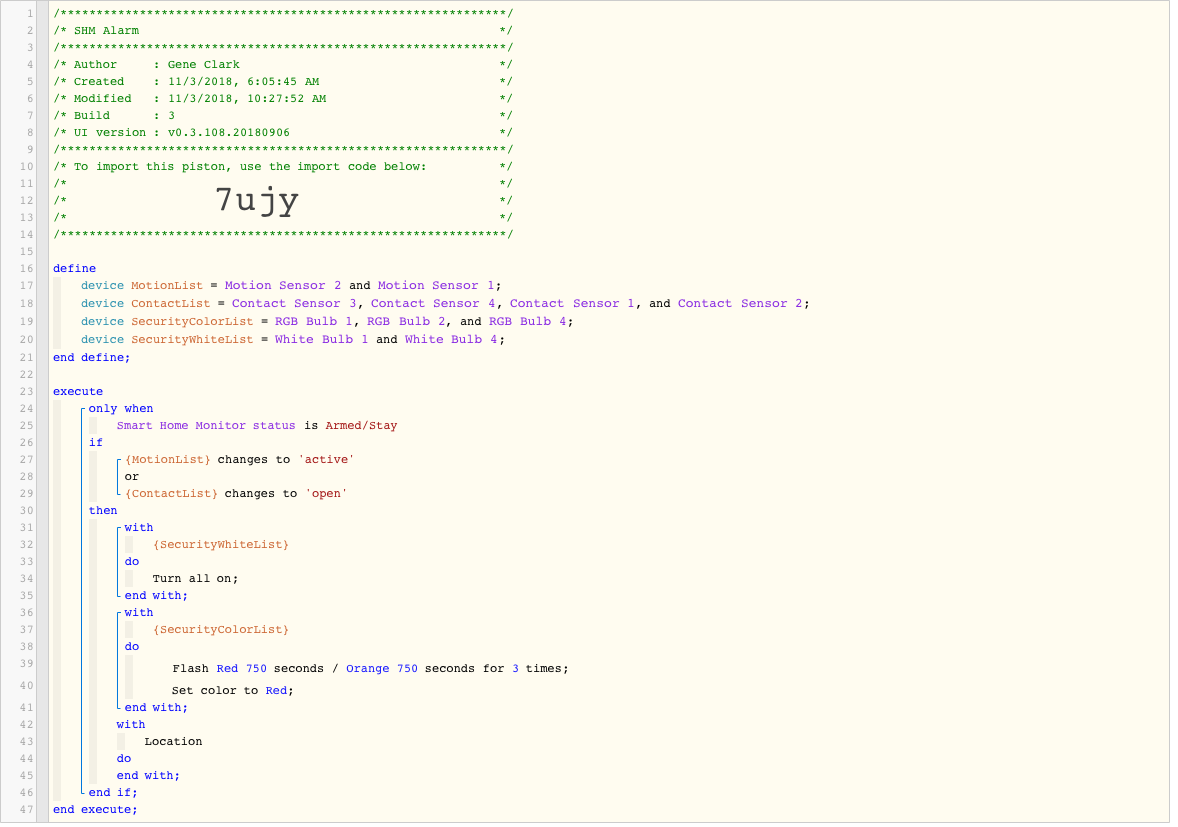The height and width of the screenshot is (827, 1178).
Task: Click 'end define;' statement
Action: [91, 358]
